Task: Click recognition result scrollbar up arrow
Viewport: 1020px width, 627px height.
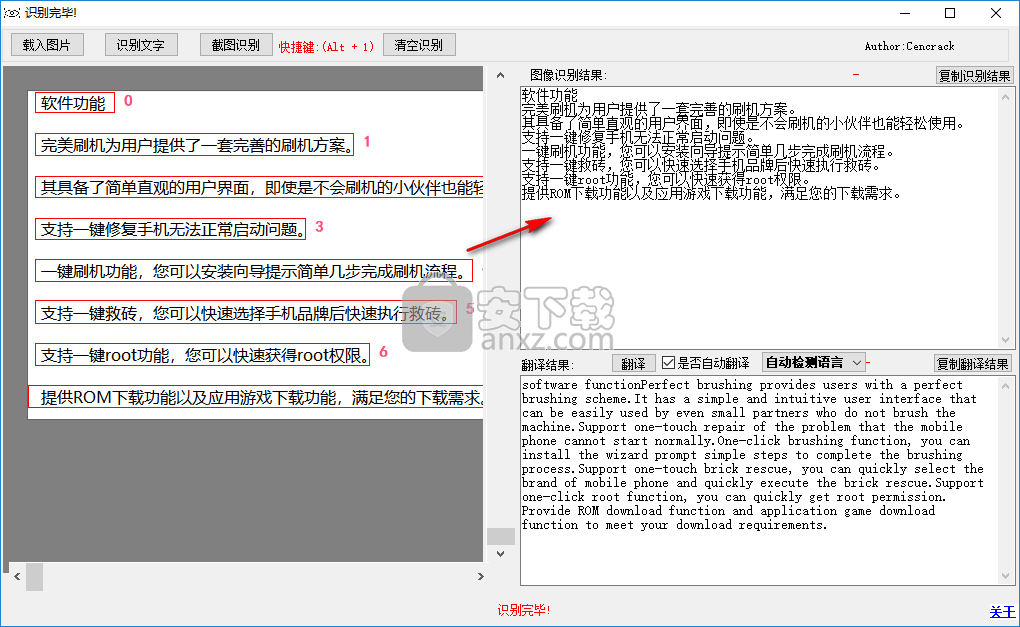Action: tap(1006, 97)
